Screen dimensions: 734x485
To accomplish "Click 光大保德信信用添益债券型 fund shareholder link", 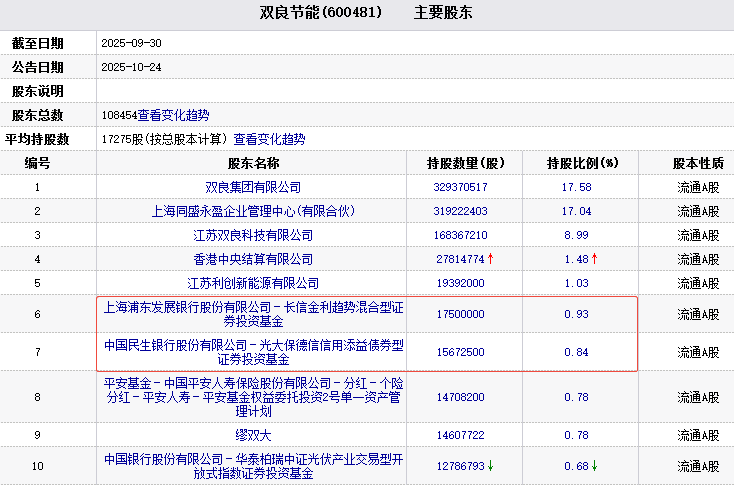I will (x=252, y=352).
